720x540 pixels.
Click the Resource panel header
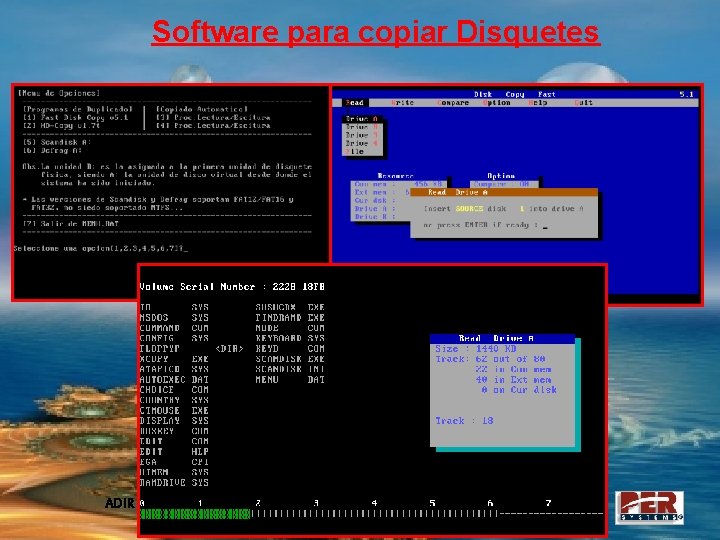pos(395,176)
